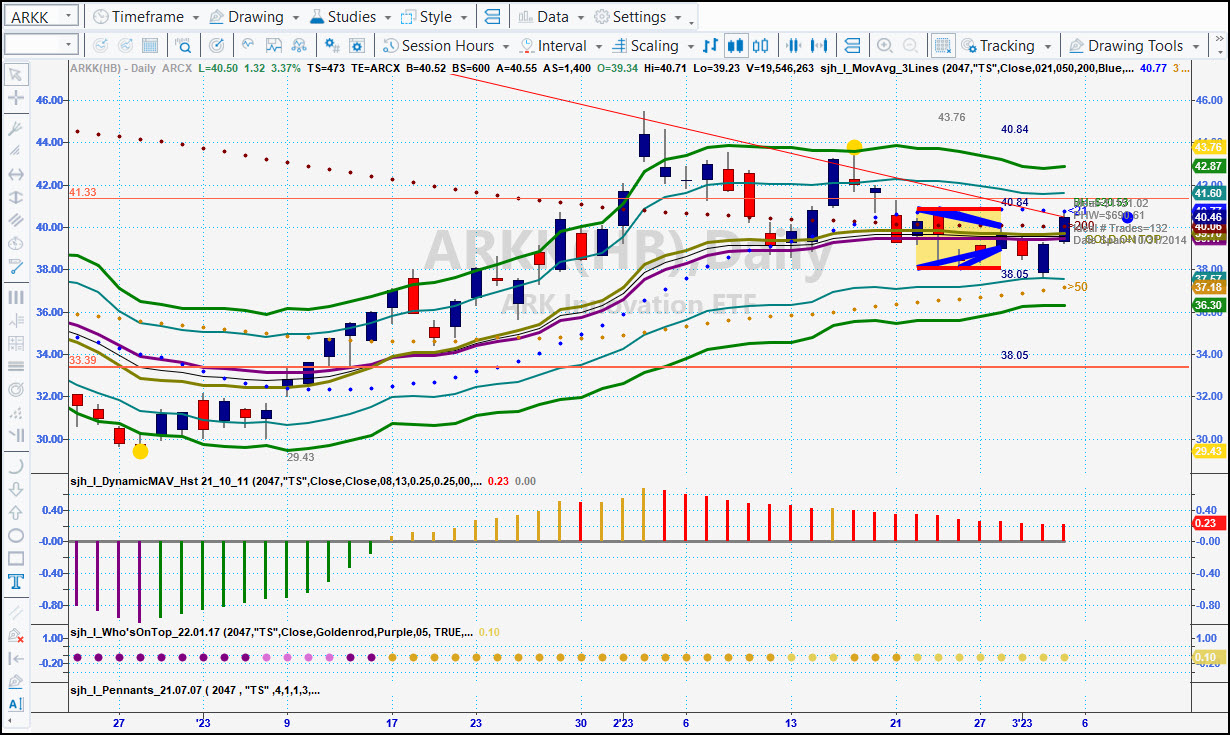
Task: Click date 17 on the time axis
Action: (392, 722)
